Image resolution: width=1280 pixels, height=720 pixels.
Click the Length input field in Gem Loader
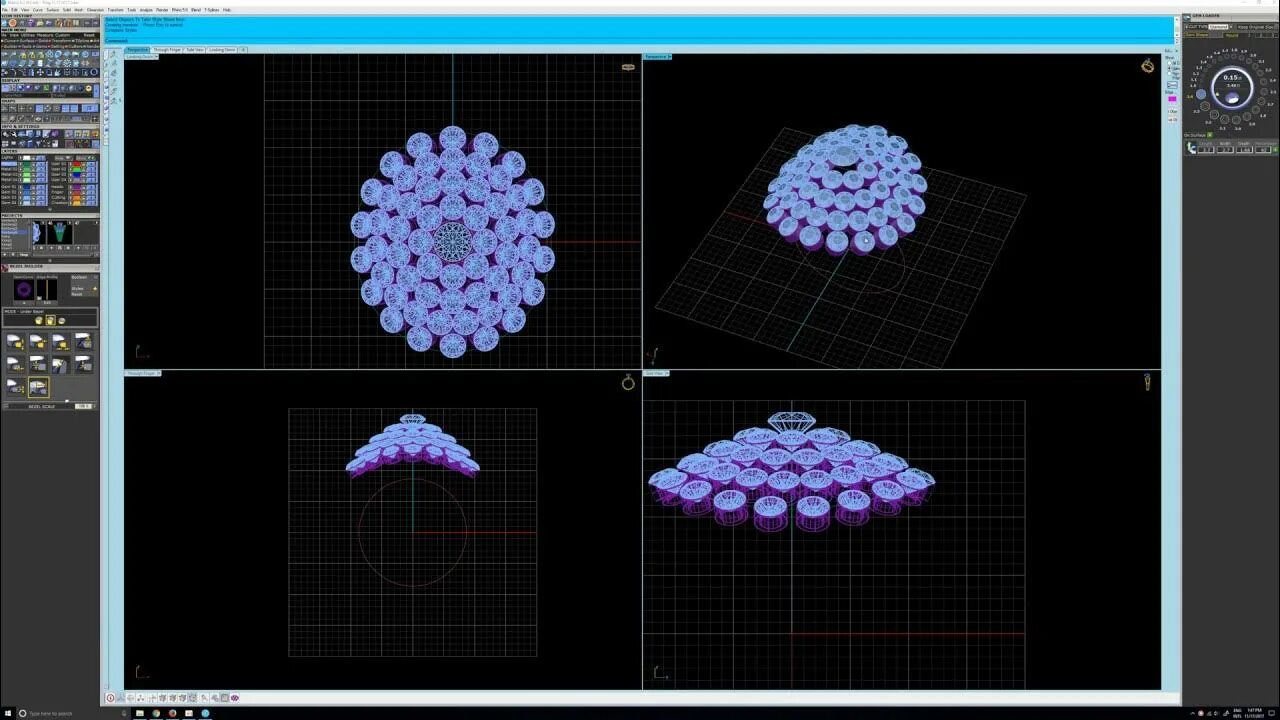point(1206,149)
